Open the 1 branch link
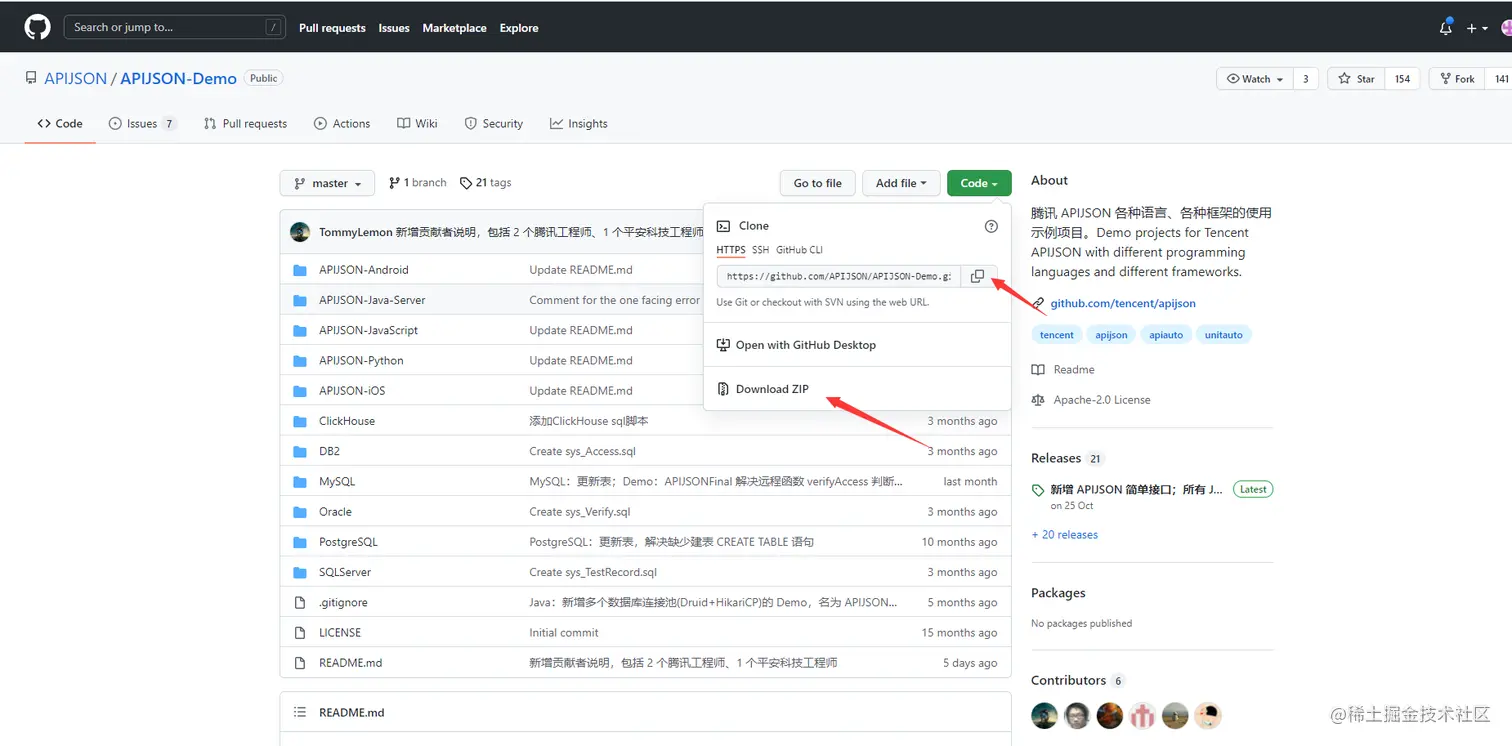Viewport: 1512px width, 746px height. point(418,183)
